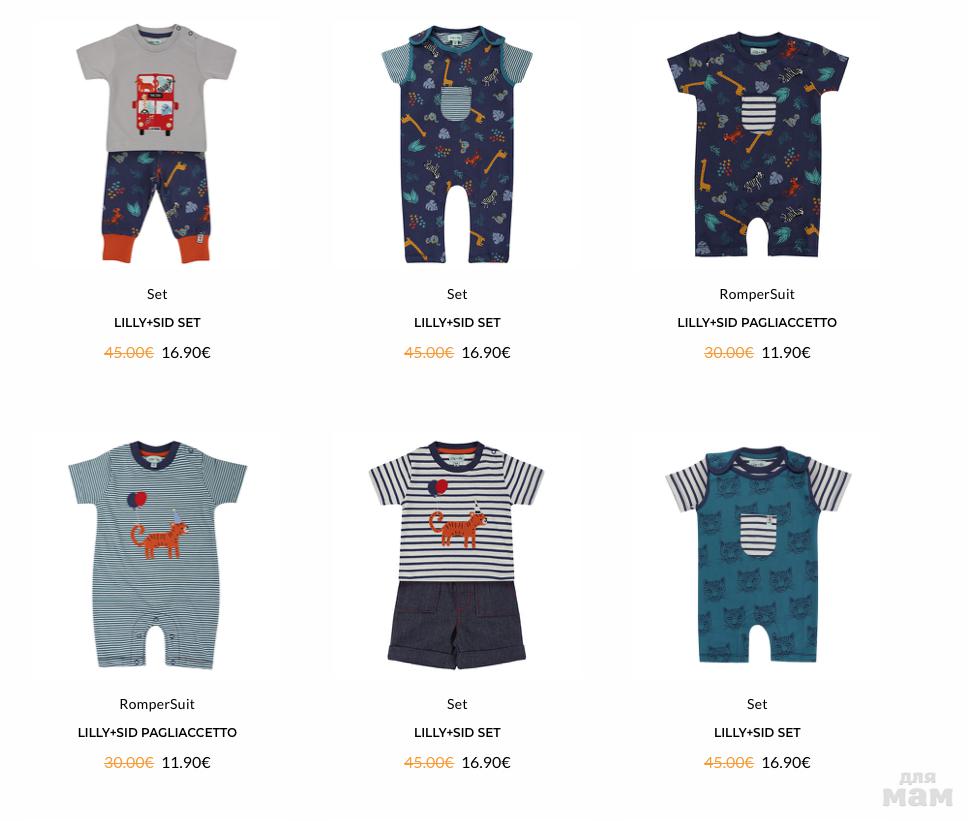
Task: Click the Set label under teal cat outfit
Action: tap(757, 704)
